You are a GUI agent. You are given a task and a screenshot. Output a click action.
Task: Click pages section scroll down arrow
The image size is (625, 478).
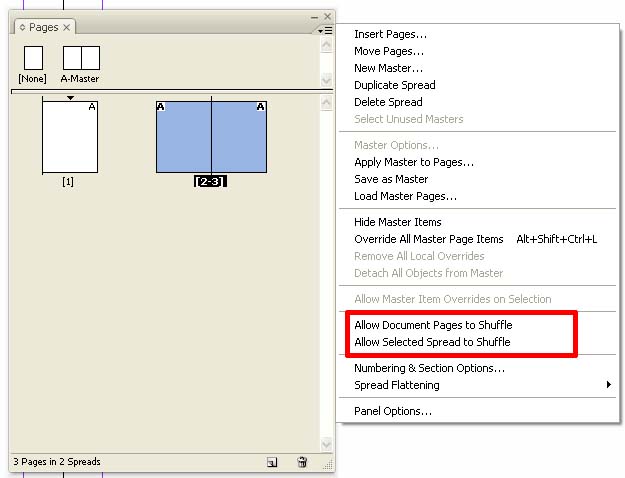coord(326,444)
